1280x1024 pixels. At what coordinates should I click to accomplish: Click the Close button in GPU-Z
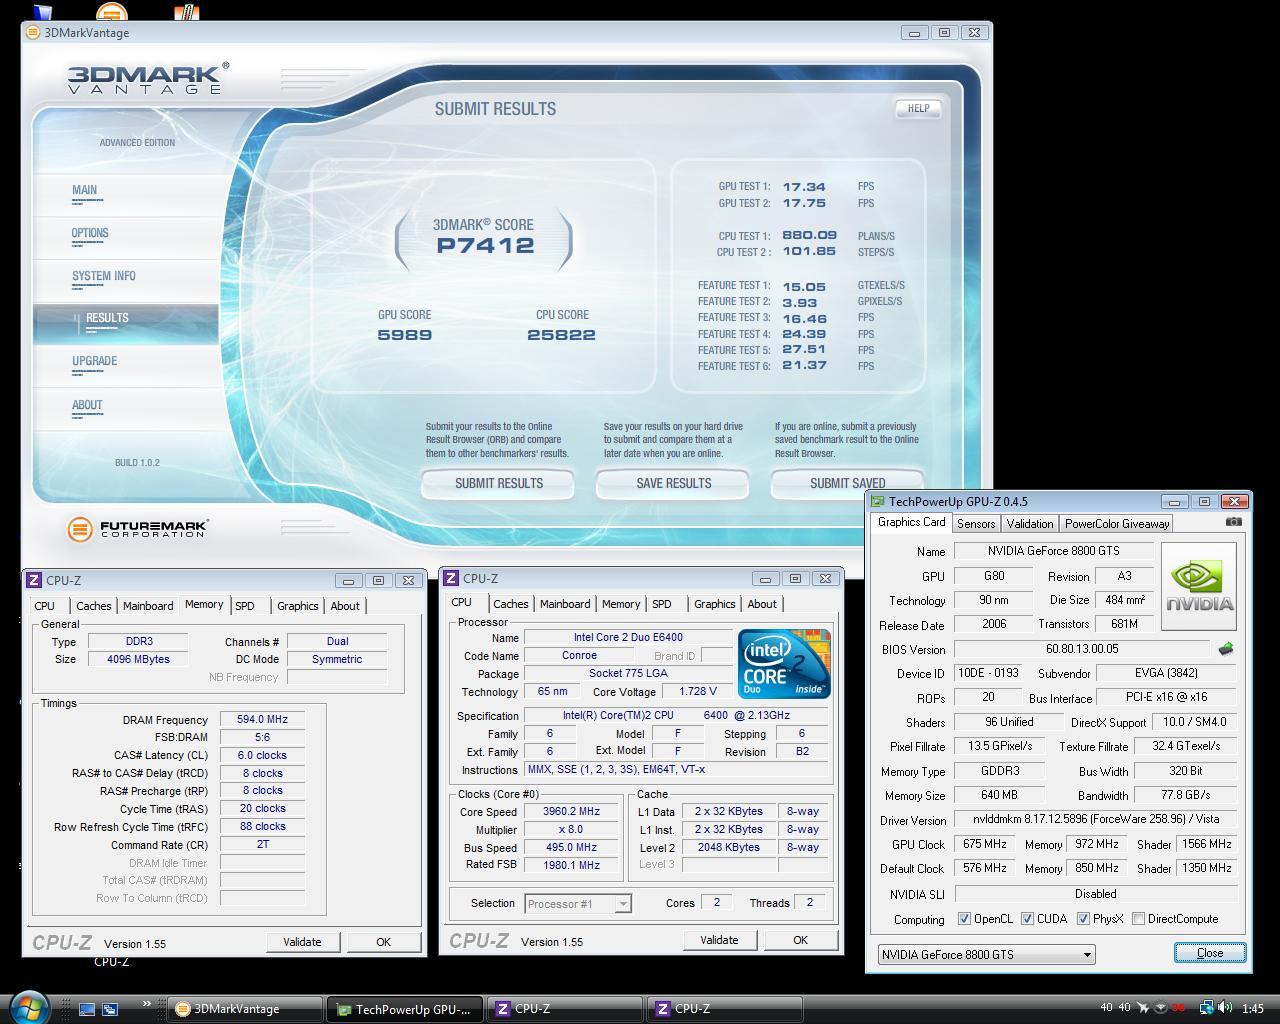(1210, 953)
